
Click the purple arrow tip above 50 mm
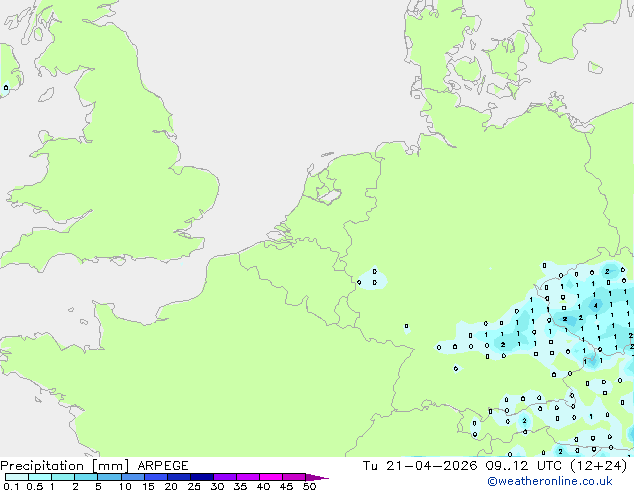pyautogui.click(x=317, y=477)
